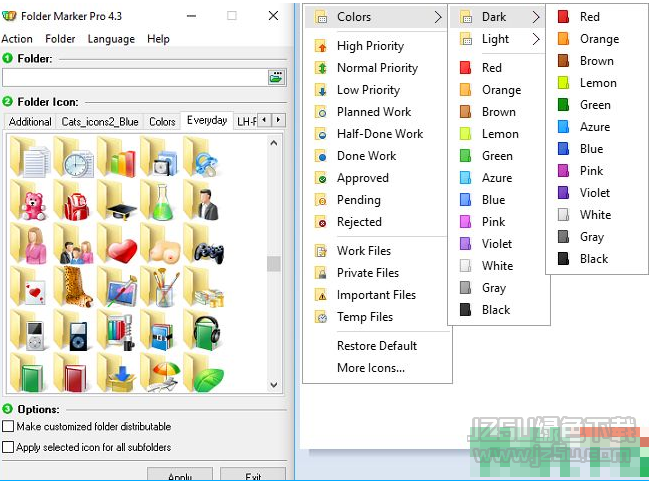Viewport: 649px width, 481px height.
Task: Pick Violet in the Dark colors submenu
Action: (596, 192)
